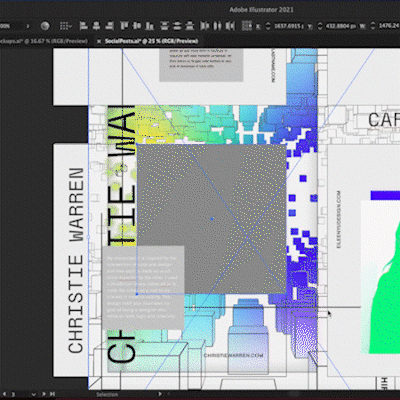Screen dimensions: 400x400
Task: Select the top gray paragraph box
Action: click(x=201, y=65)
